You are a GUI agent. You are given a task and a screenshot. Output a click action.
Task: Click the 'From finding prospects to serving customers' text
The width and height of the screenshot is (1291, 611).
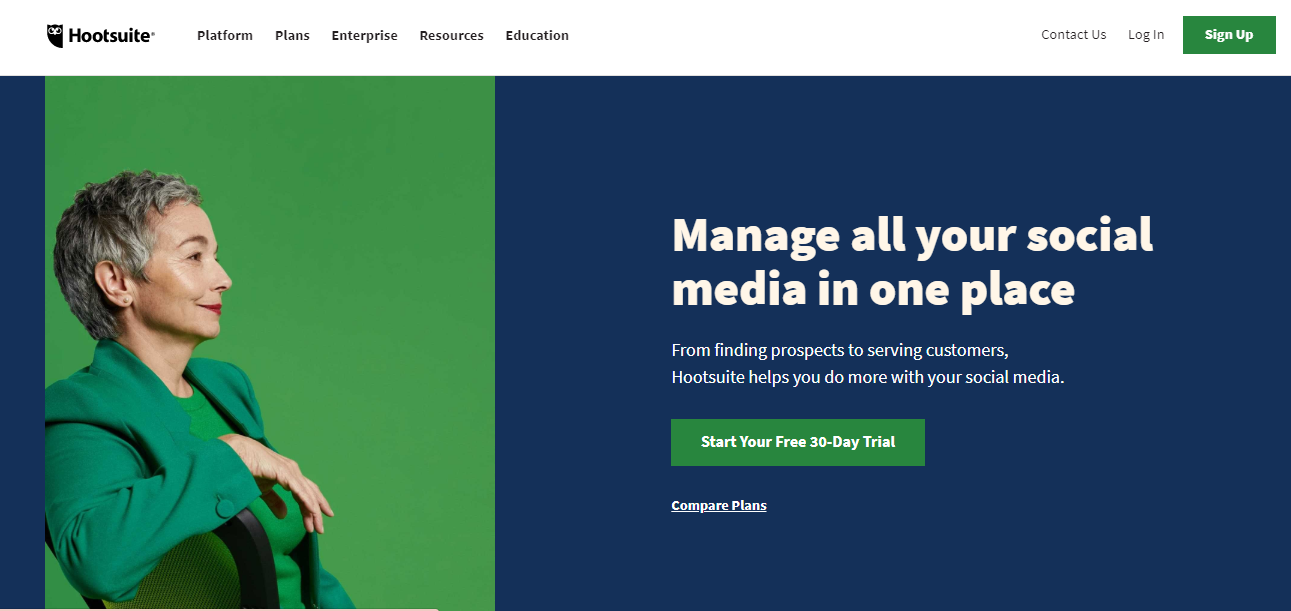tap(840, 350)
